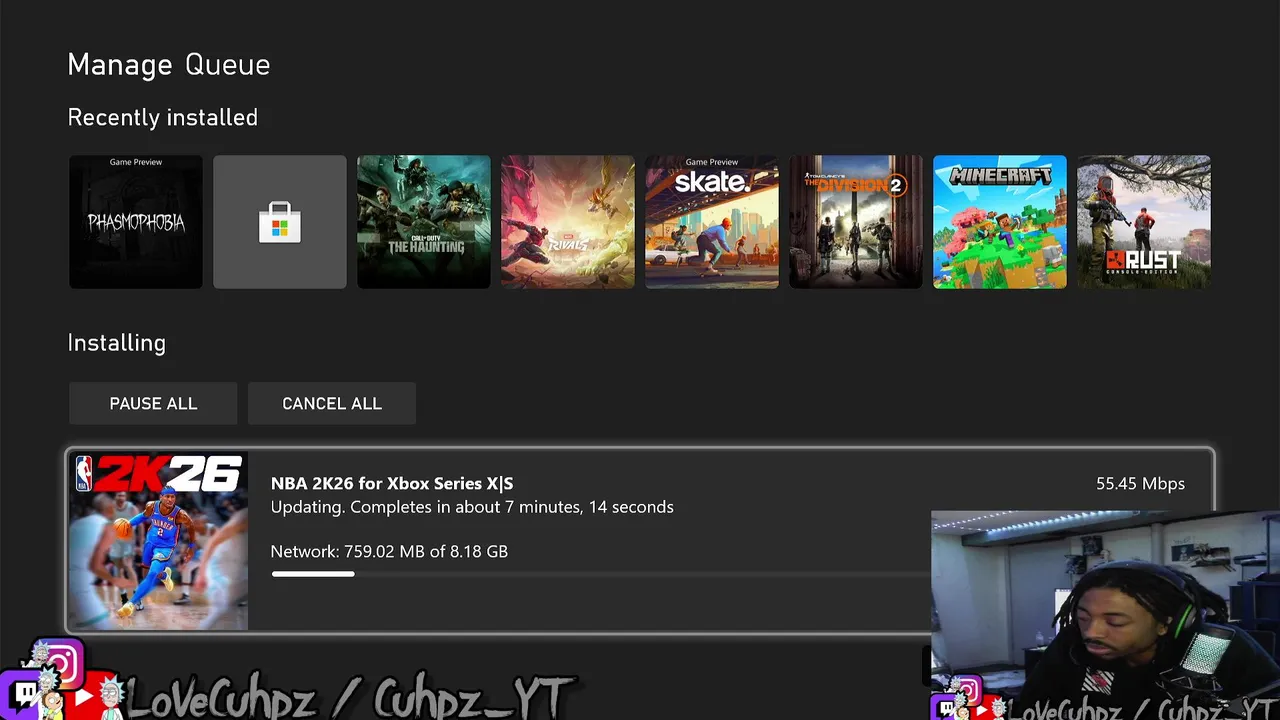1280x720 pixels.
Task: Click the Installing section heading
Action: click(117, 343)
